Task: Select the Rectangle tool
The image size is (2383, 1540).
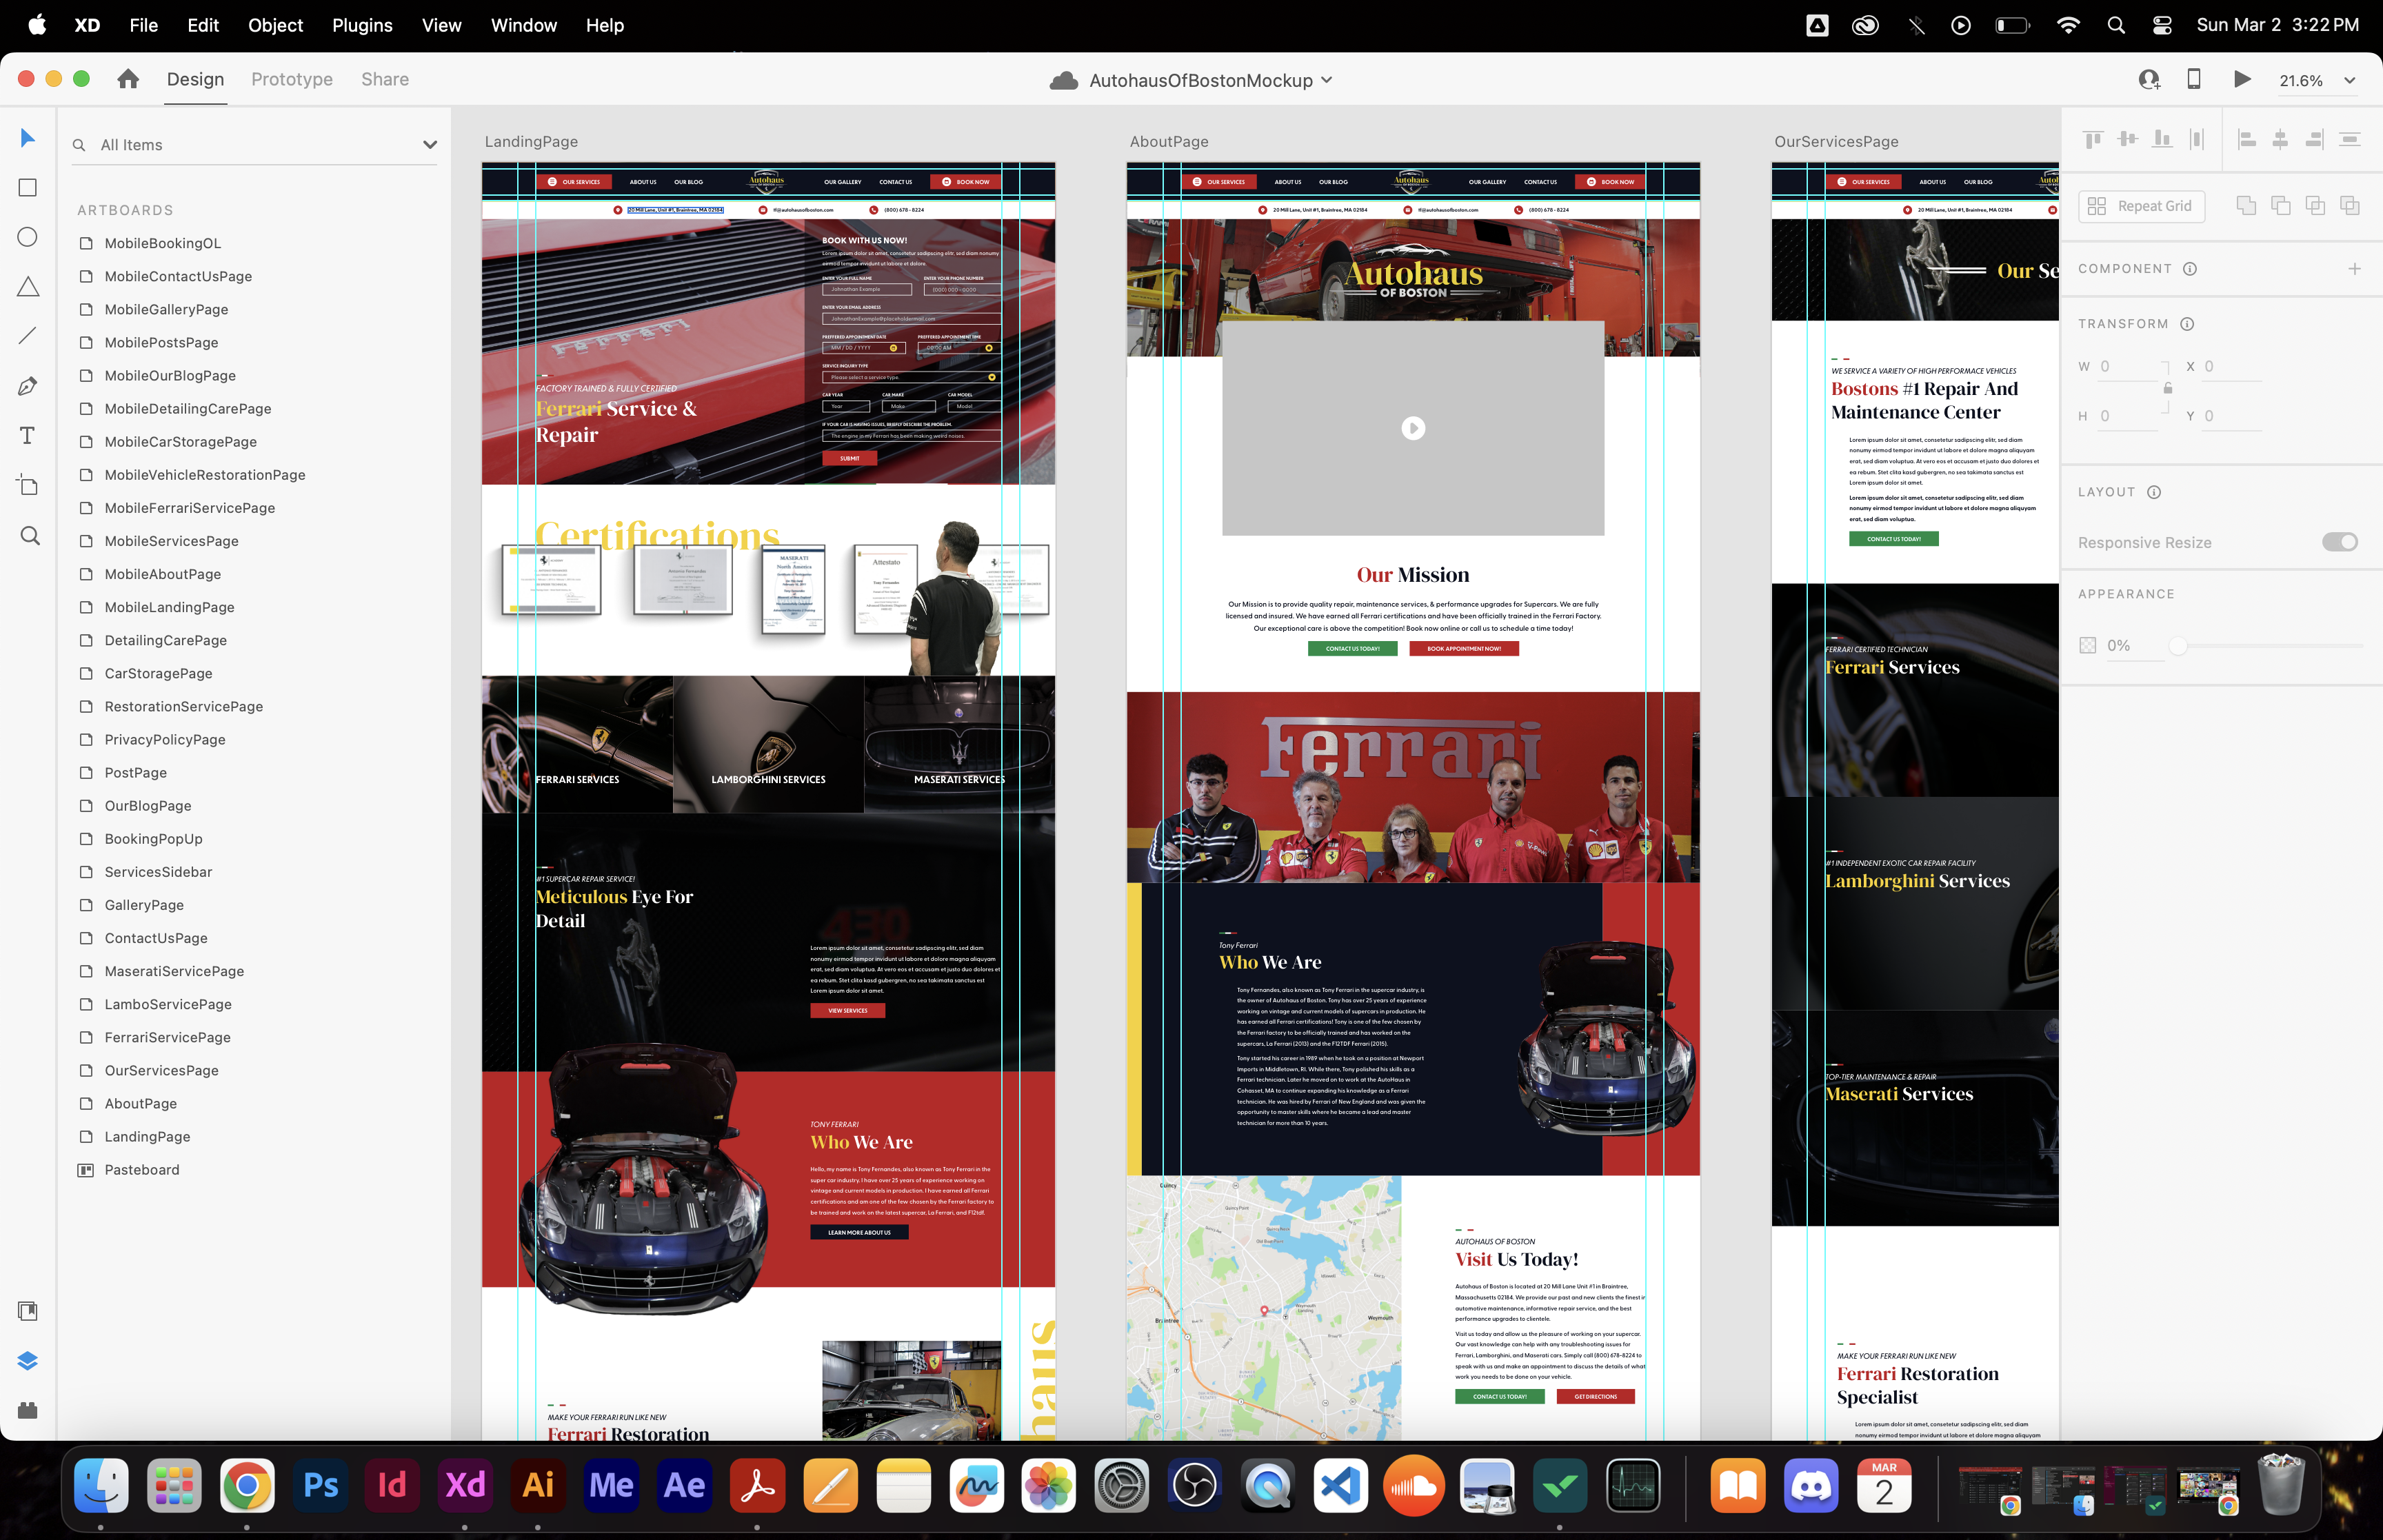Action: [x=28, y=188]
